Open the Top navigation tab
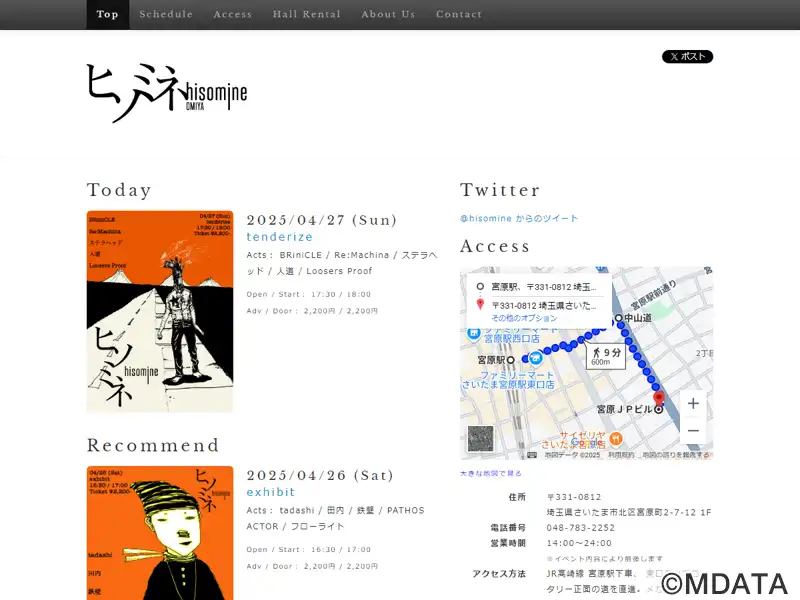The image size is (800, 600). (108, 14)
